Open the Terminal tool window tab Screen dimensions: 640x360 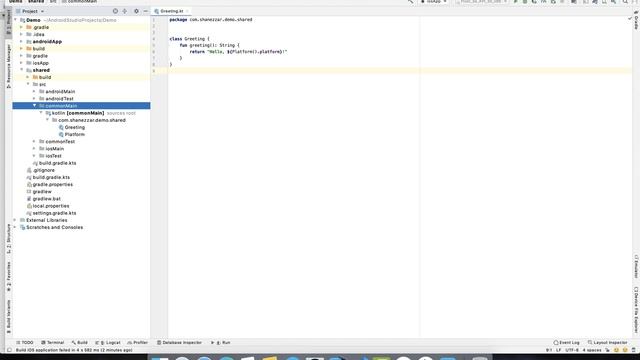click(53, 342)
